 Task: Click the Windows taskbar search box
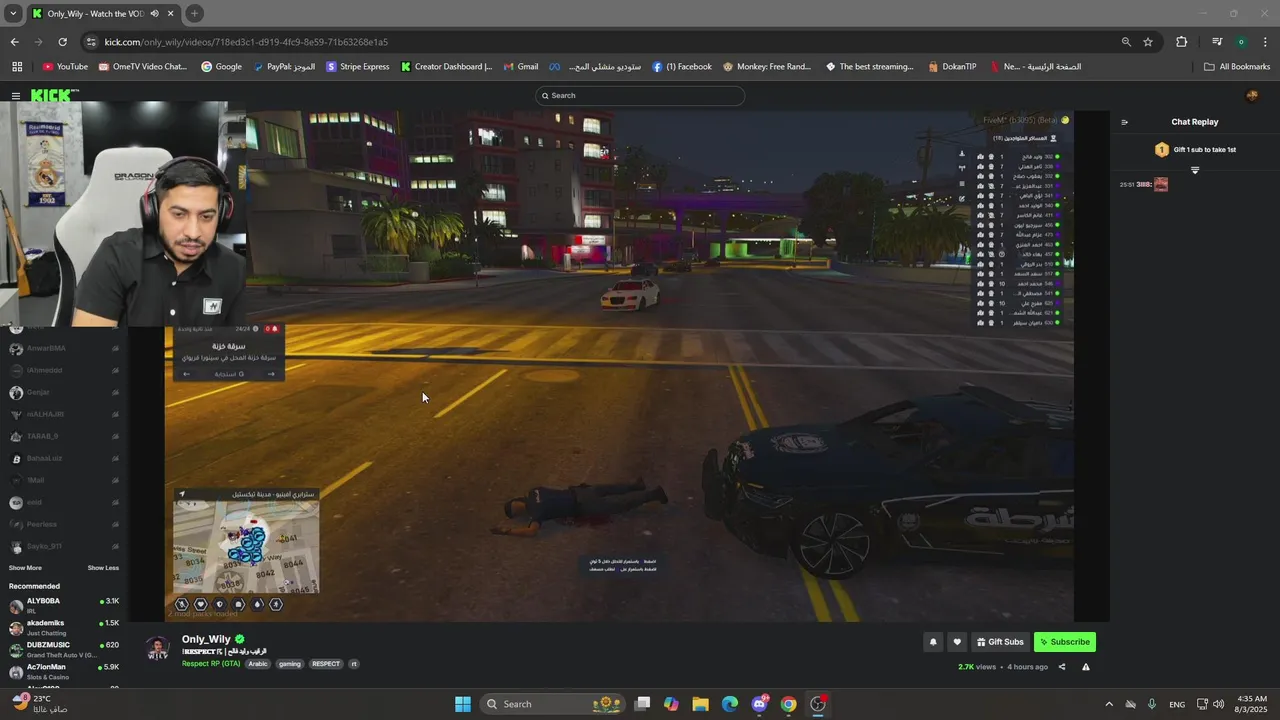point(553,704)
